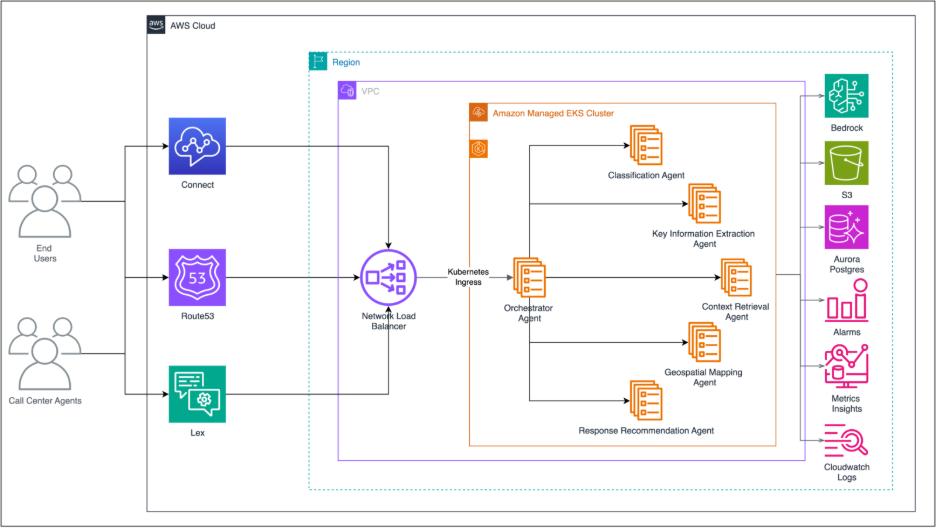936x528 pixels.
Task: Click the End Users group icon
Action: [45, 200]
